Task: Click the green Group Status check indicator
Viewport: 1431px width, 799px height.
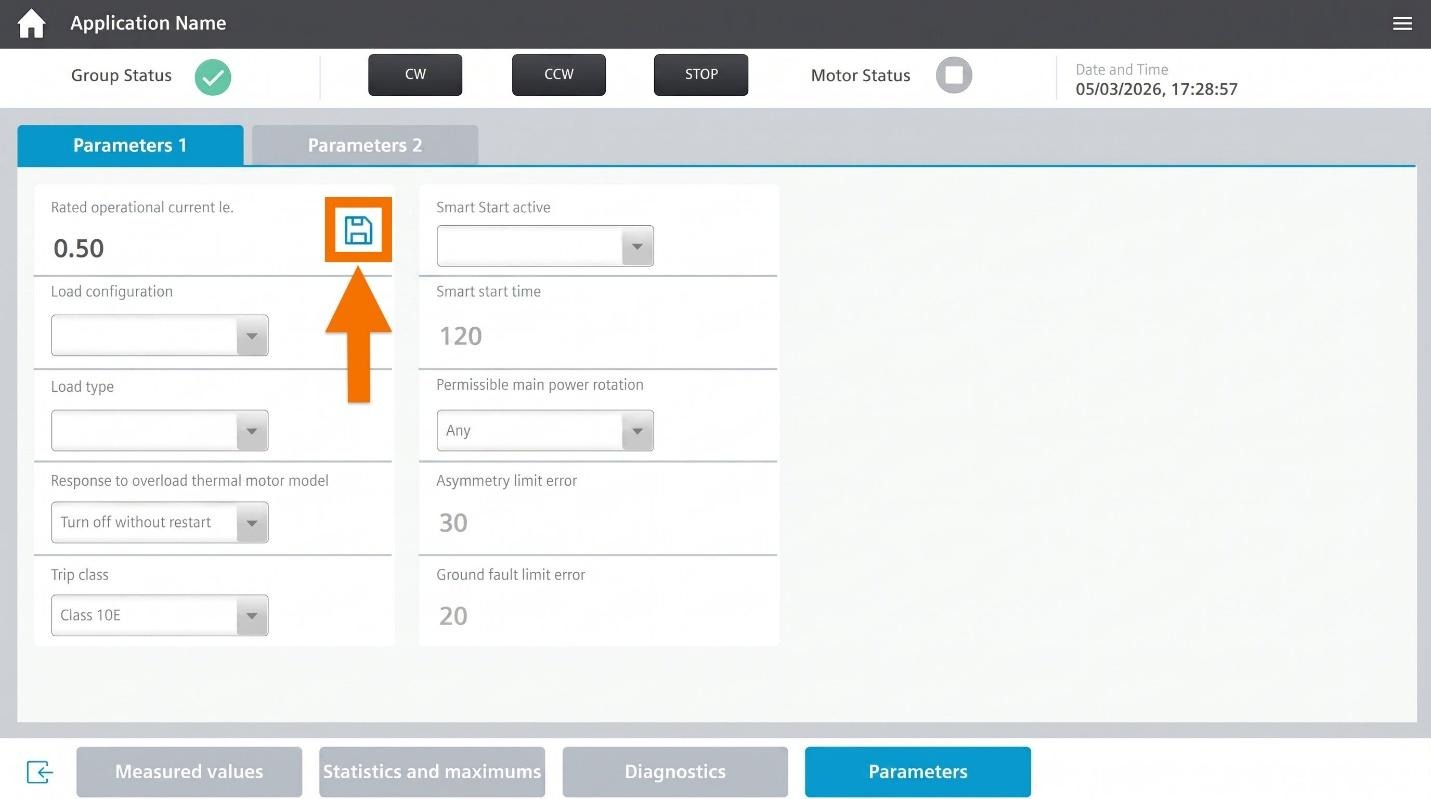Action: pos(212,76)
